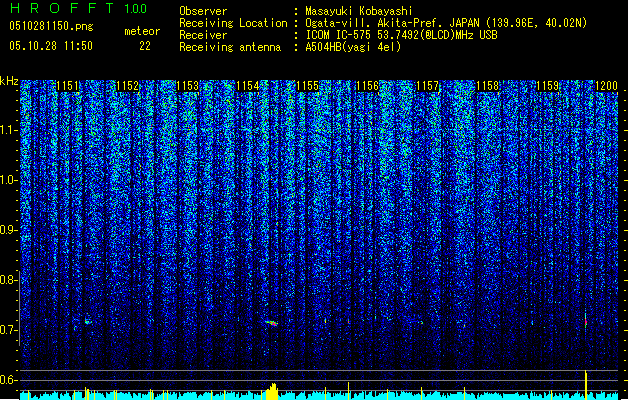The width and height of the screenshot is (629, 400).
Task: Click the ICOM IC-575 receiver text
Action: [x=402, y=35]
